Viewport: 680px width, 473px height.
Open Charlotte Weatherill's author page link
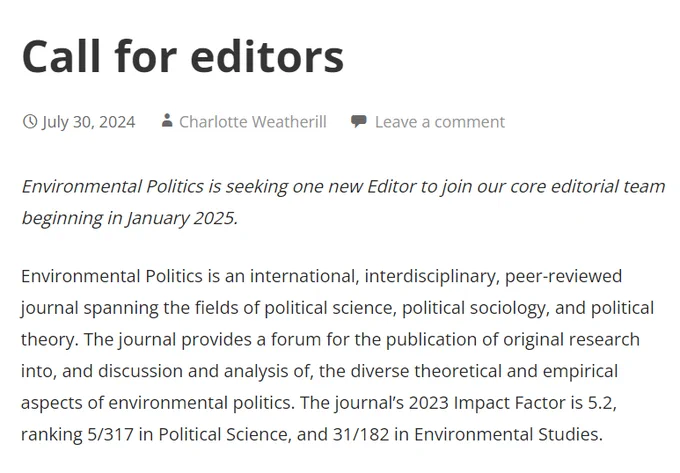[x=253, y=122]
